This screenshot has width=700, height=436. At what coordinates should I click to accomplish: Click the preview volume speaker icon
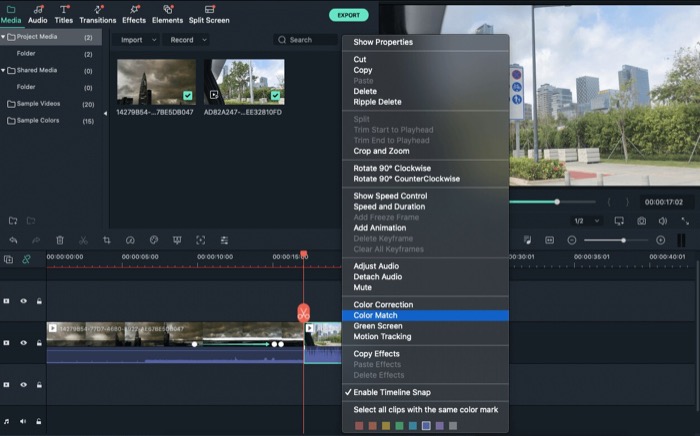pos(663,221)
